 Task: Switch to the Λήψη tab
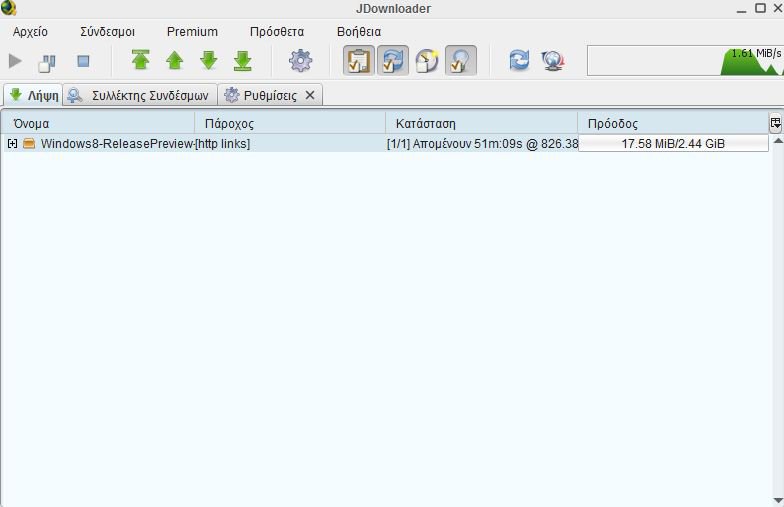pyautogui.click(x=33, y=95)
